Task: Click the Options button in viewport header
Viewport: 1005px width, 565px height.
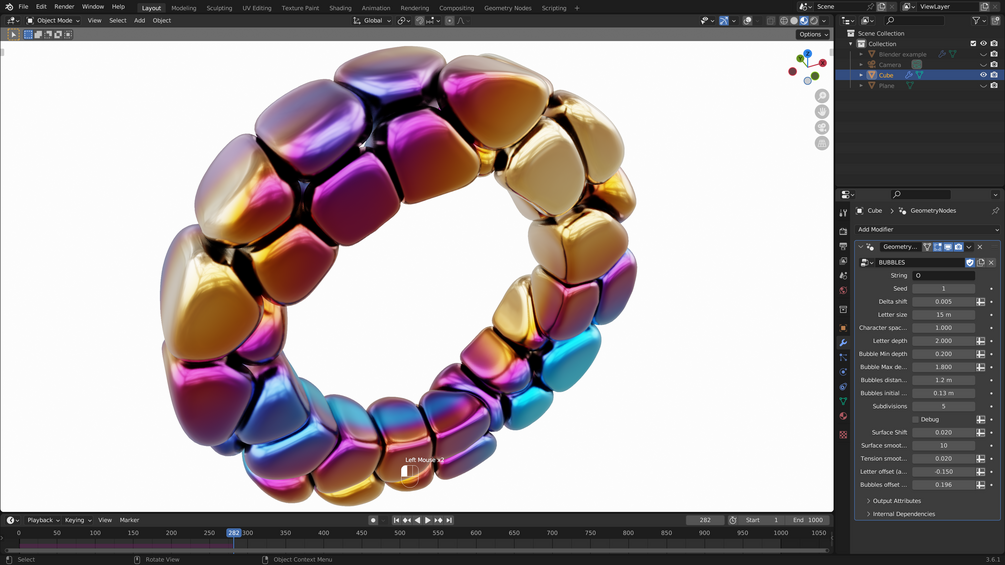Action: tap(813, 35)
